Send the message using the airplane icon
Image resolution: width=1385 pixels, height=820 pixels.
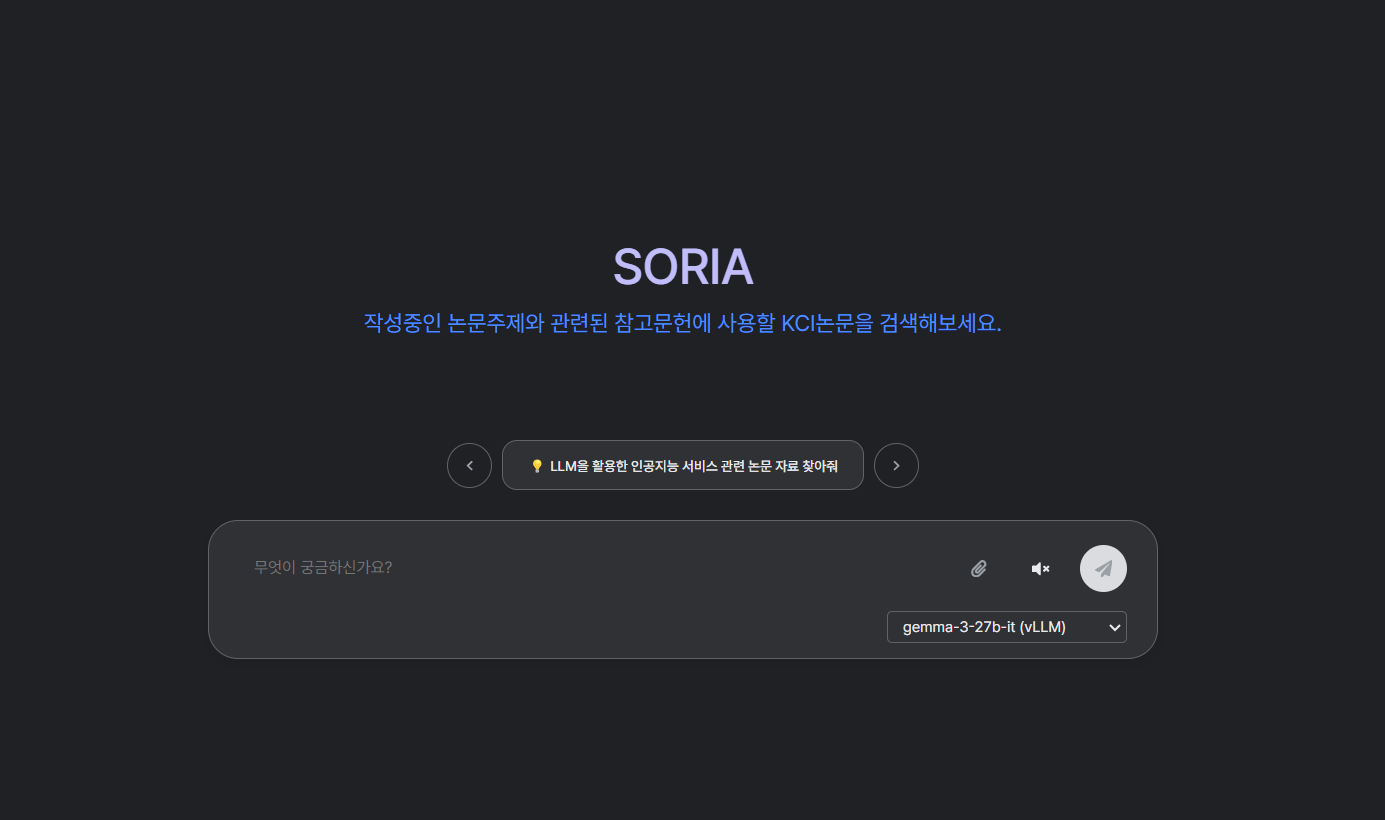pyautogui.click(x=1103, y=568)
